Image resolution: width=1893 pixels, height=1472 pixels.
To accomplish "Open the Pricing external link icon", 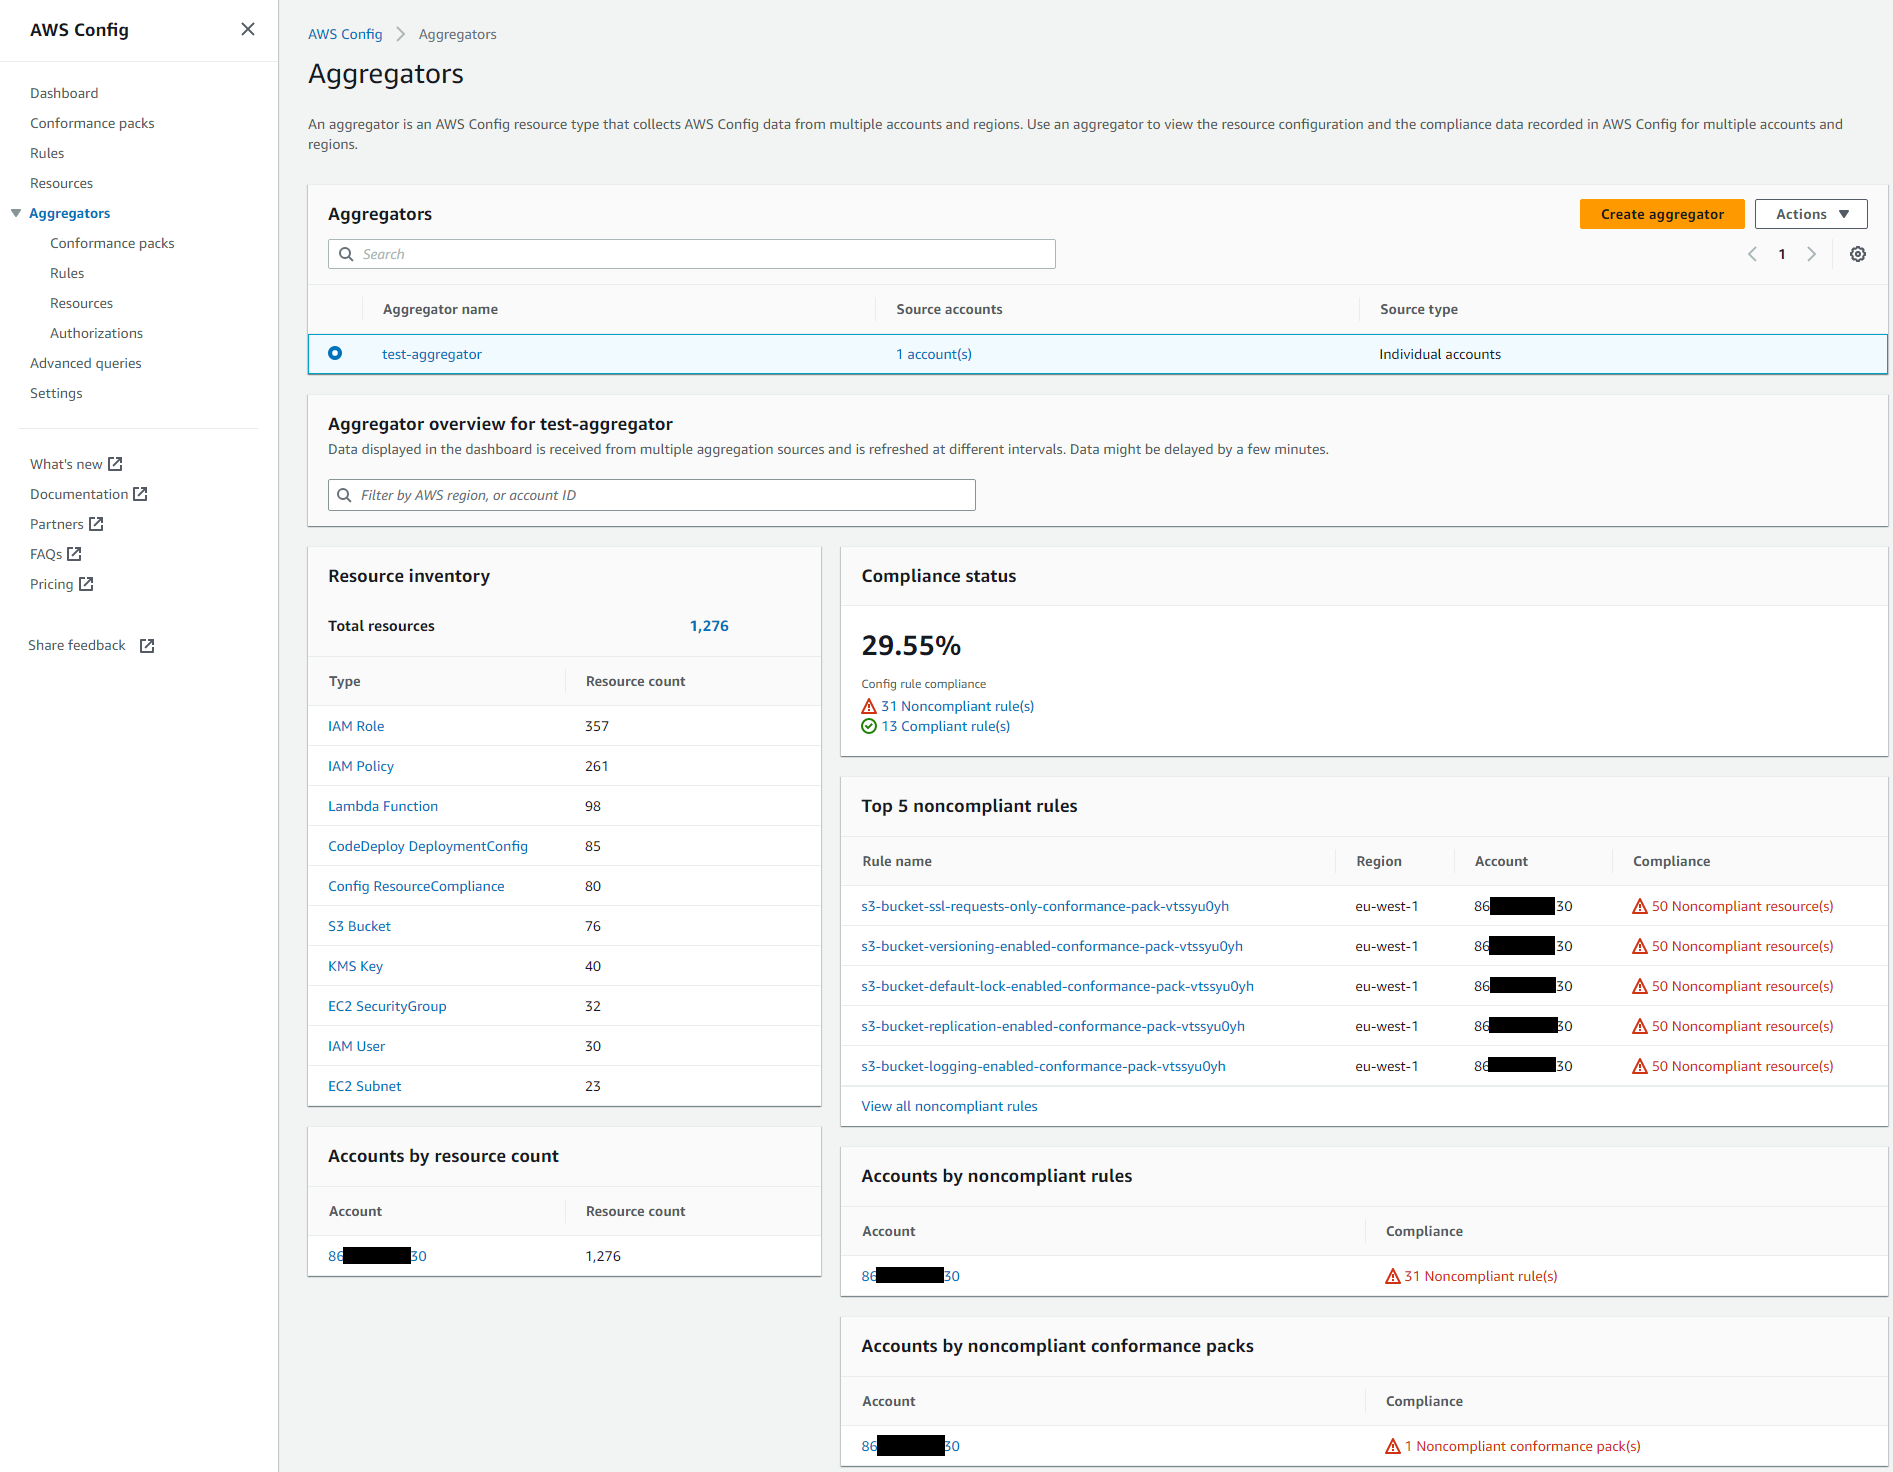I will pos(85,583).
